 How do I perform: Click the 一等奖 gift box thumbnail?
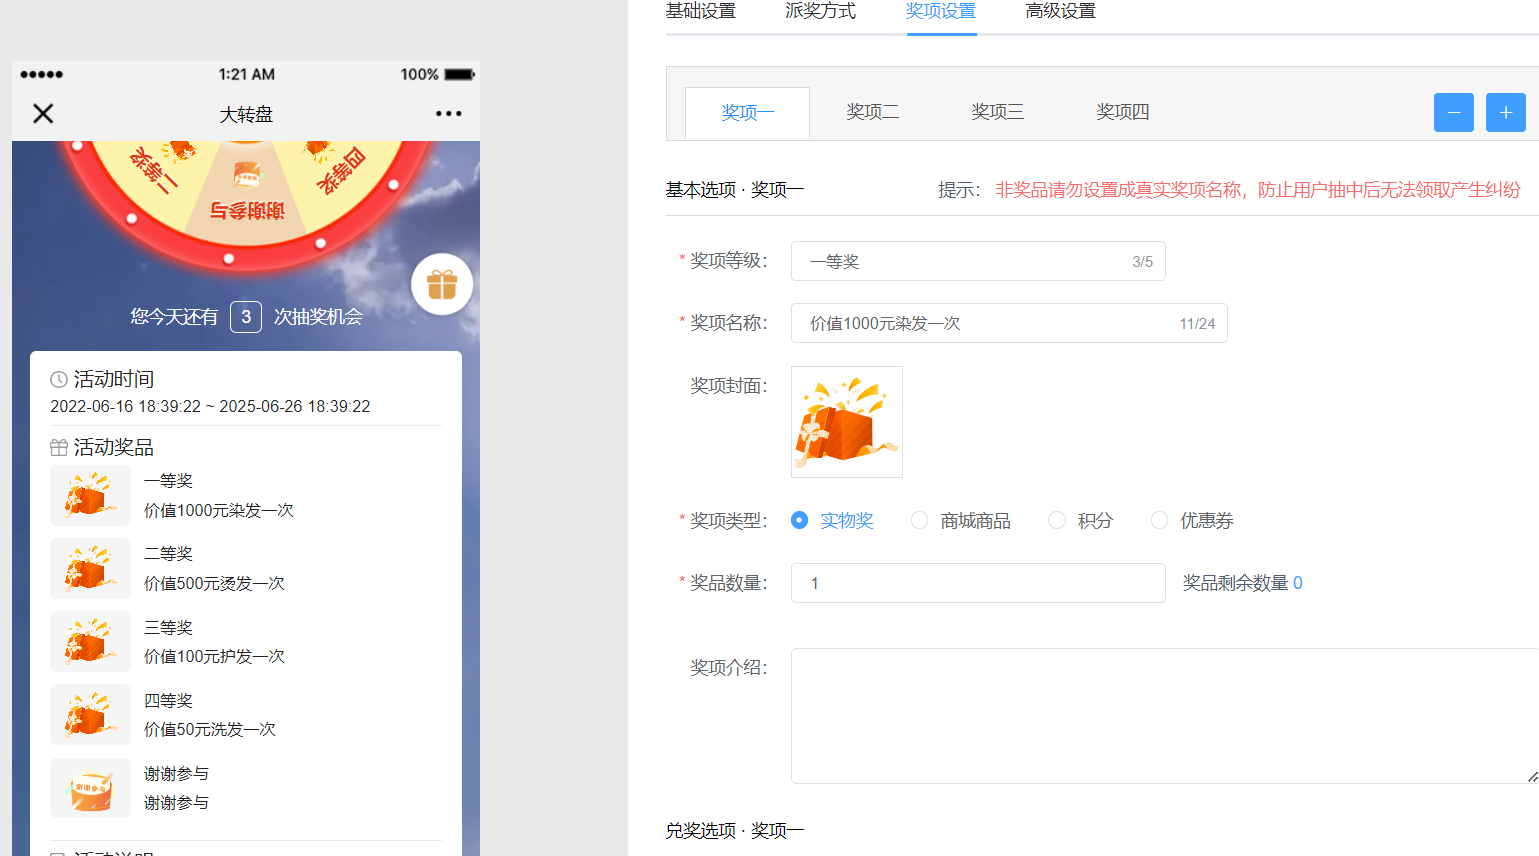[x=90, y=495]
